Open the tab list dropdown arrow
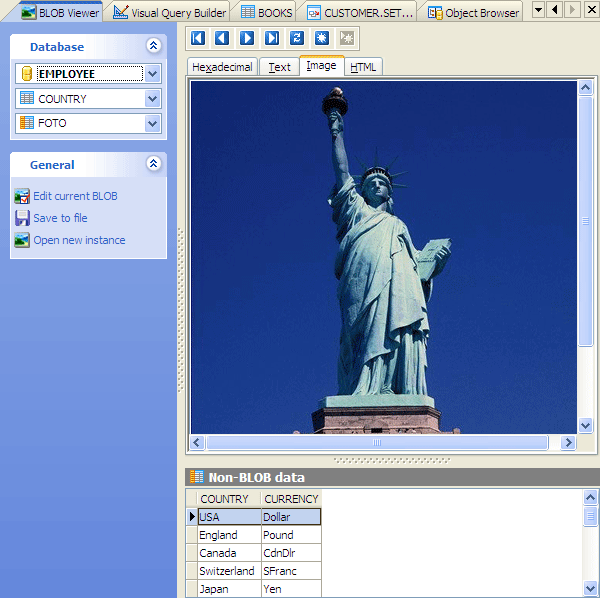 click(x=538, y=10)
